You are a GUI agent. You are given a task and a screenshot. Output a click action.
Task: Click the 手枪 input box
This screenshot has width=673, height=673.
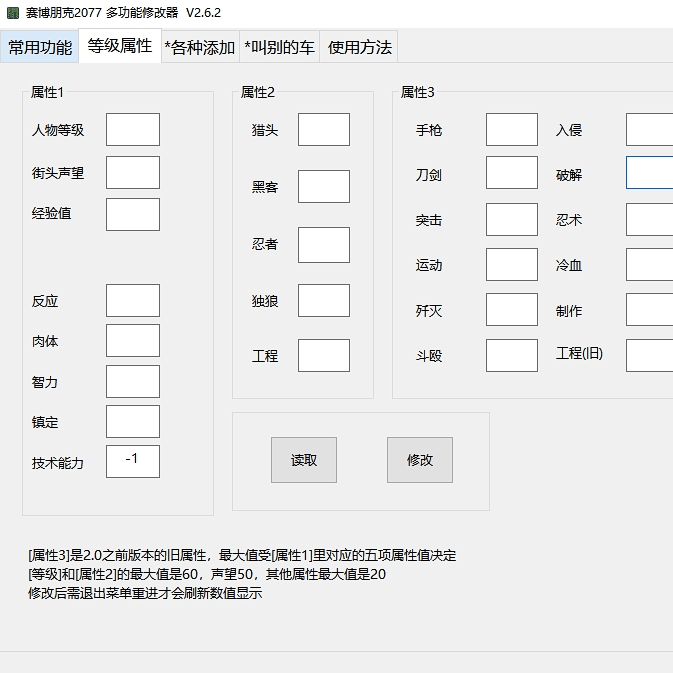(x=512, y=130)
